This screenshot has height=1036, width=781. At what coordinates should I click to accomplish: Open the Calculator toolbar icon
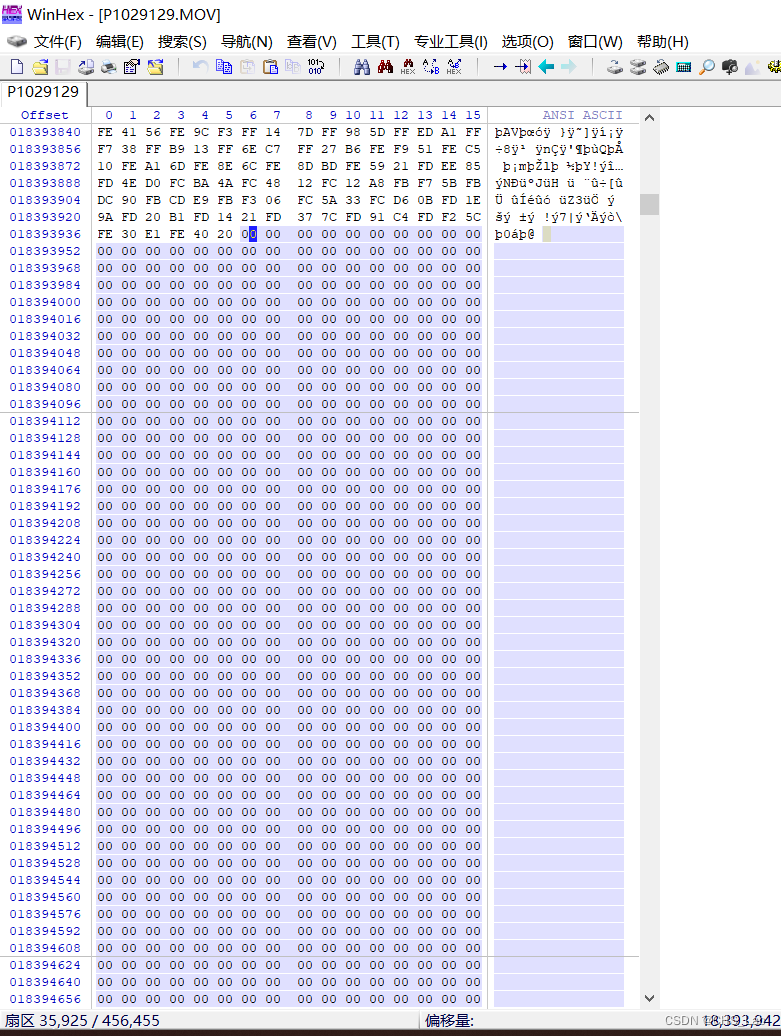click(x=684, y=67)
